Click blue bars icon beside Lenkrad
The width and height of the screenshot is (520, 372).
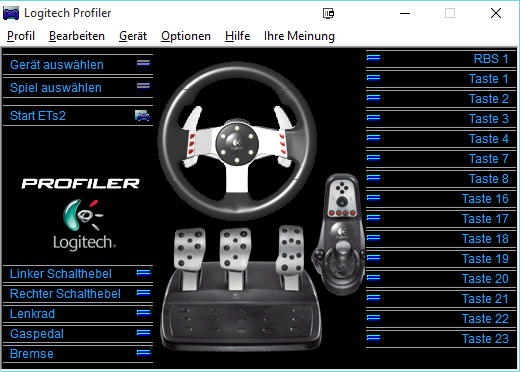click(x=143, y=313)
